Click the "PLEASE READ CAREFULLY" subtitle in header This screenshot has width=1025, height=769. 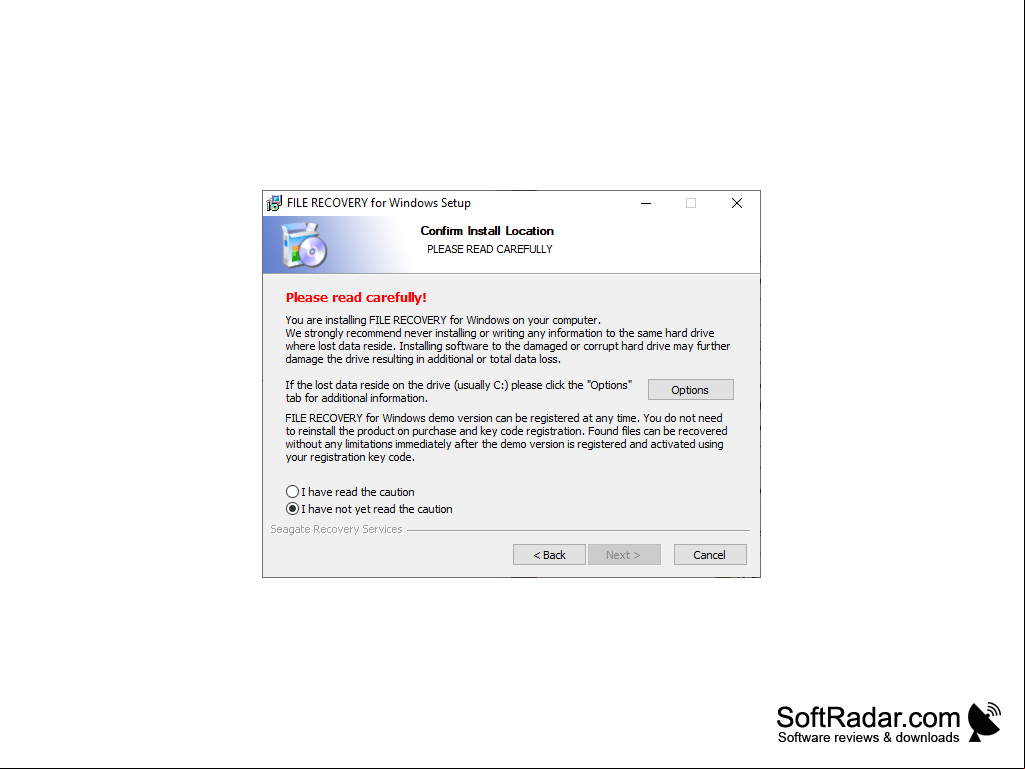(490, 249)
